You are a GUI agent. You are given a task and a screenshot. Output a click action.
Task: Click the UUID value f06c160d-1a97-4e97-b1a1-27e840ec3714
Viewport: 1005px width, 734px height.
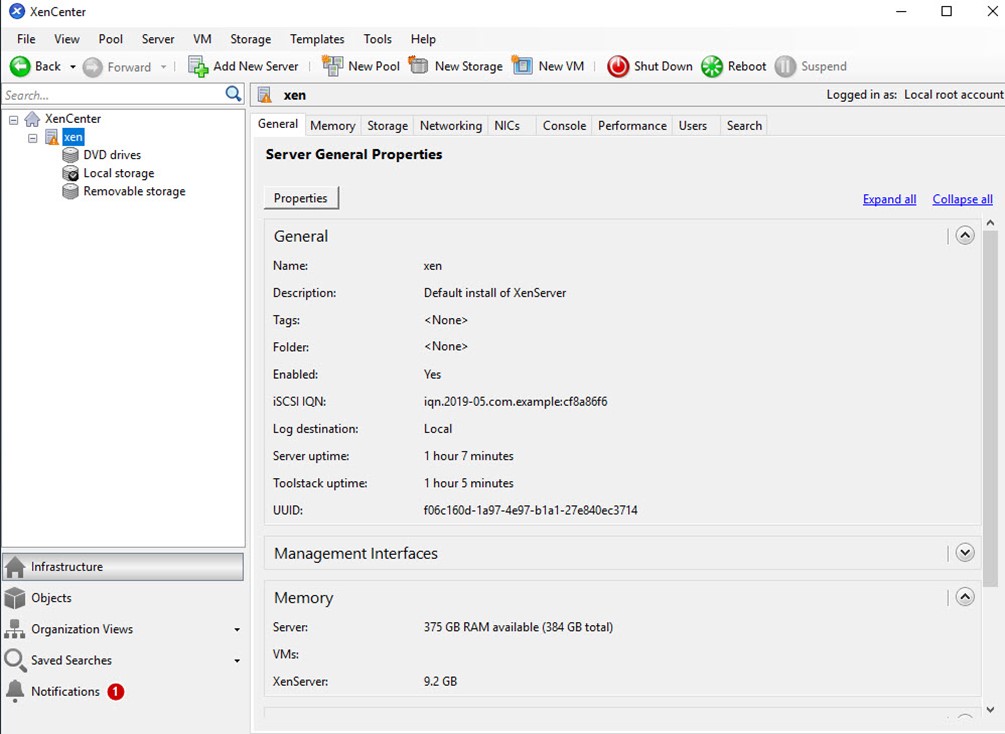(x=531, y=510)
